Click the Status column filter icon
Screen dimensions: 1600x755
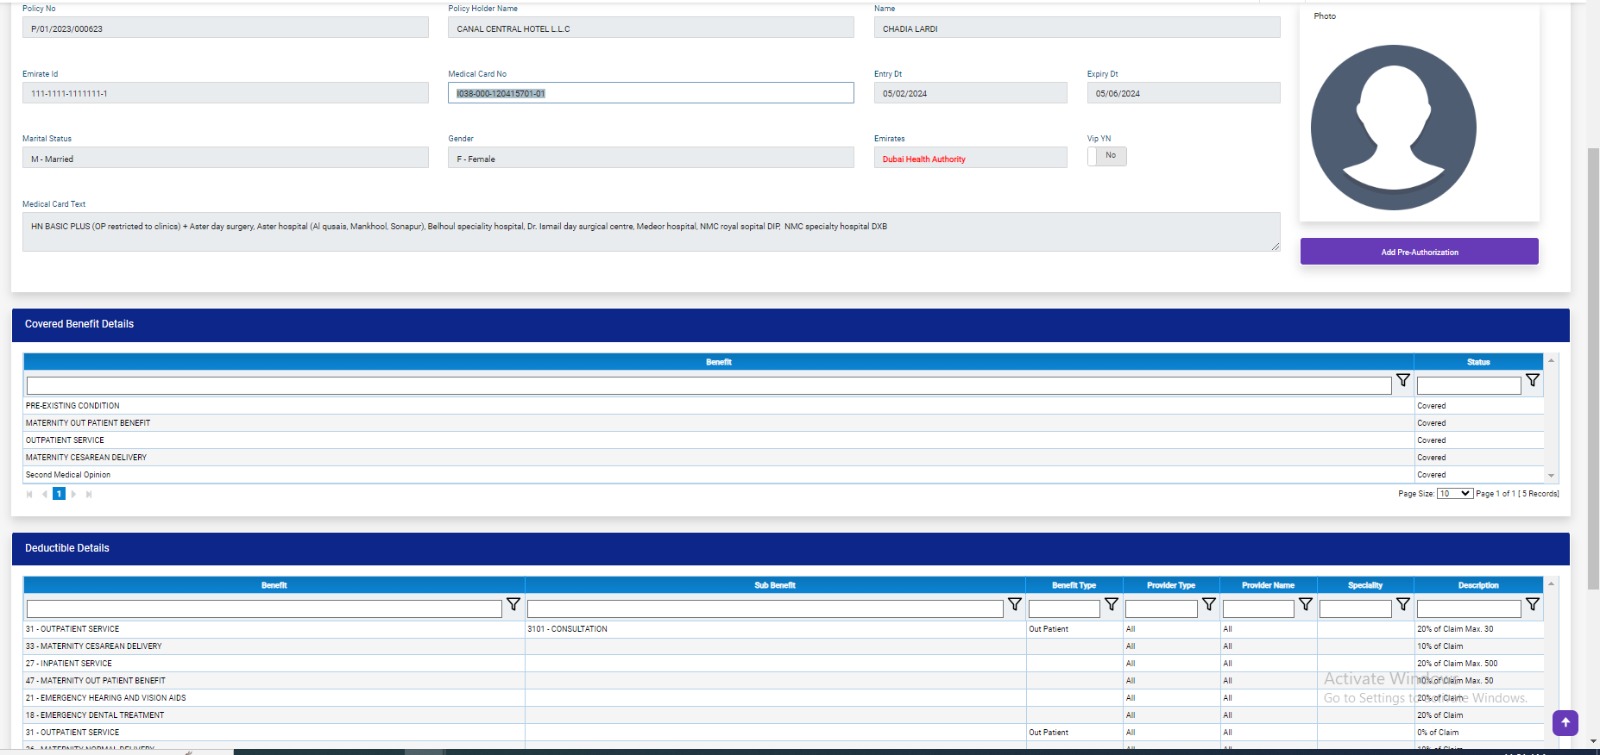(1532, 381)
